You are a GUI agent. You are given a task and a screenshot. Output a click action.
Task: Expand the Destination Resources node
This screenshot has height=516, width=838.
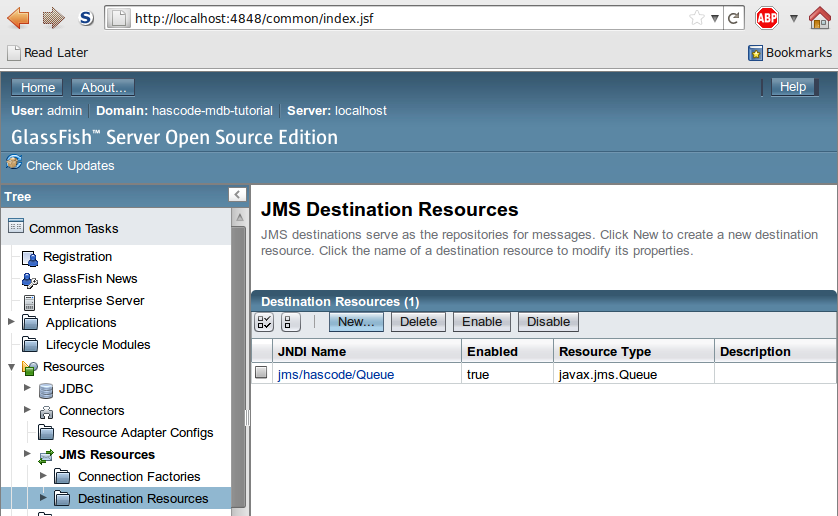43,497
